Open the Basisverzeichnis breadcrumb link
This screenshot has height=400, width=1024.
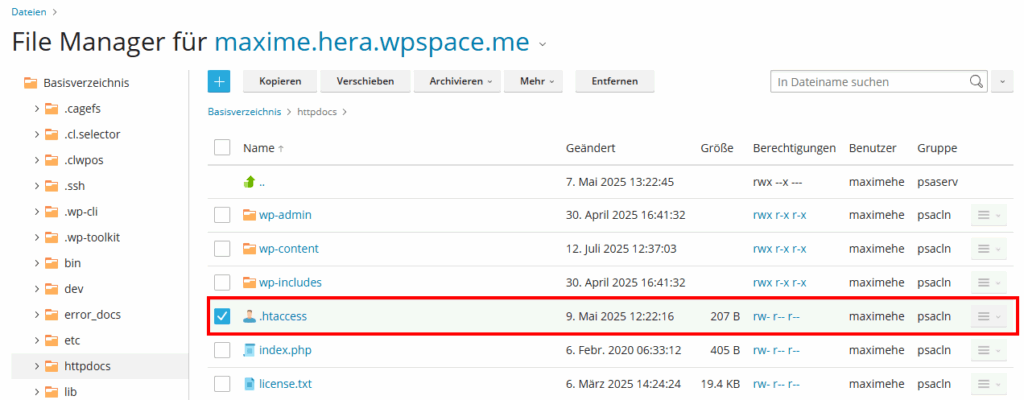coord(244,112)
